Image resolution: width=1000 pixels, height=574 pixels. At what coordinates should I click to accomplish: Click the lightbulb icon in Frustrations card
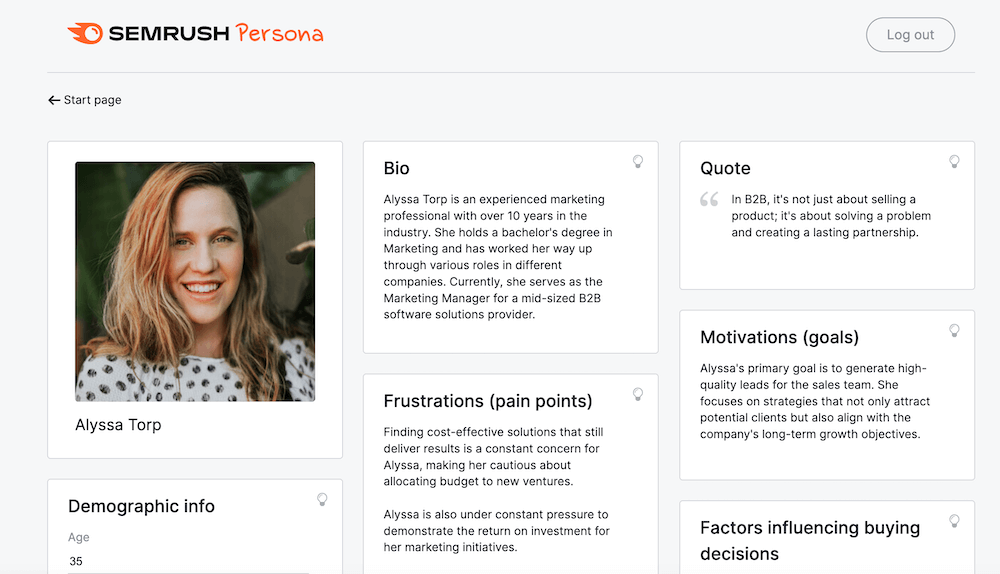(638, 395)
